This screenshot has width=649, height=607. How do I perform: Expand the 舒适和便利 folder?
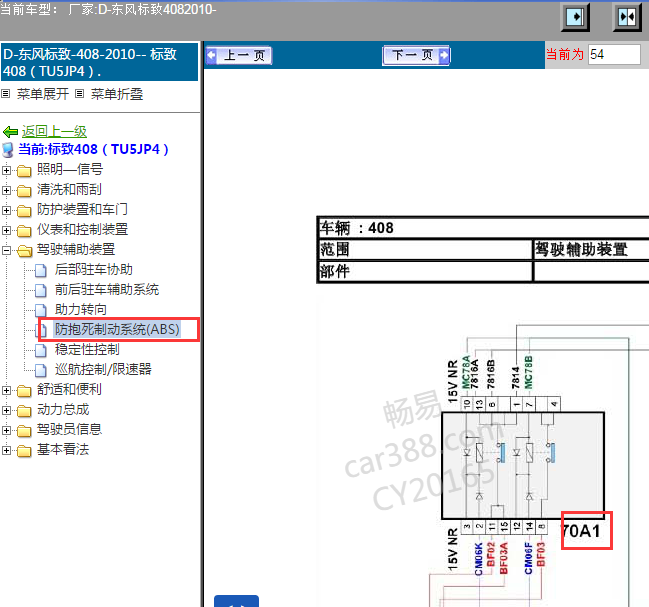[6, 390]
